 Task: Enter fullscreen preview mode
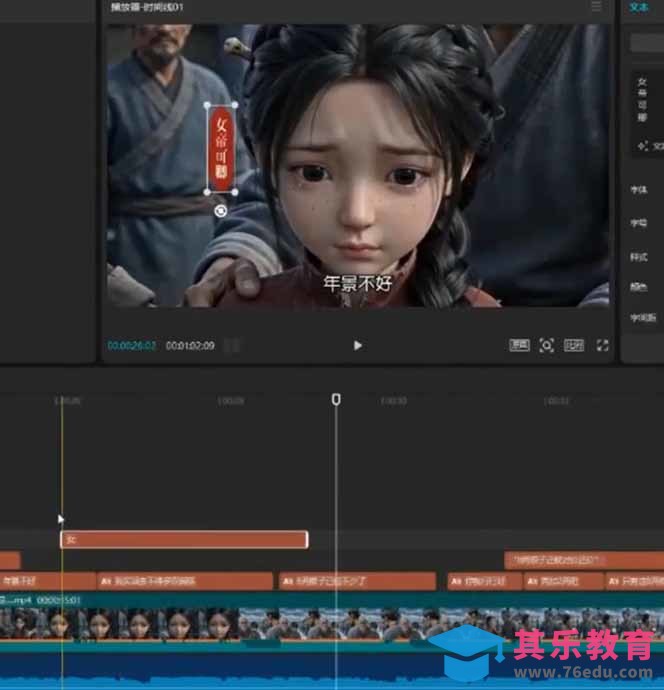tap(602, 345)
